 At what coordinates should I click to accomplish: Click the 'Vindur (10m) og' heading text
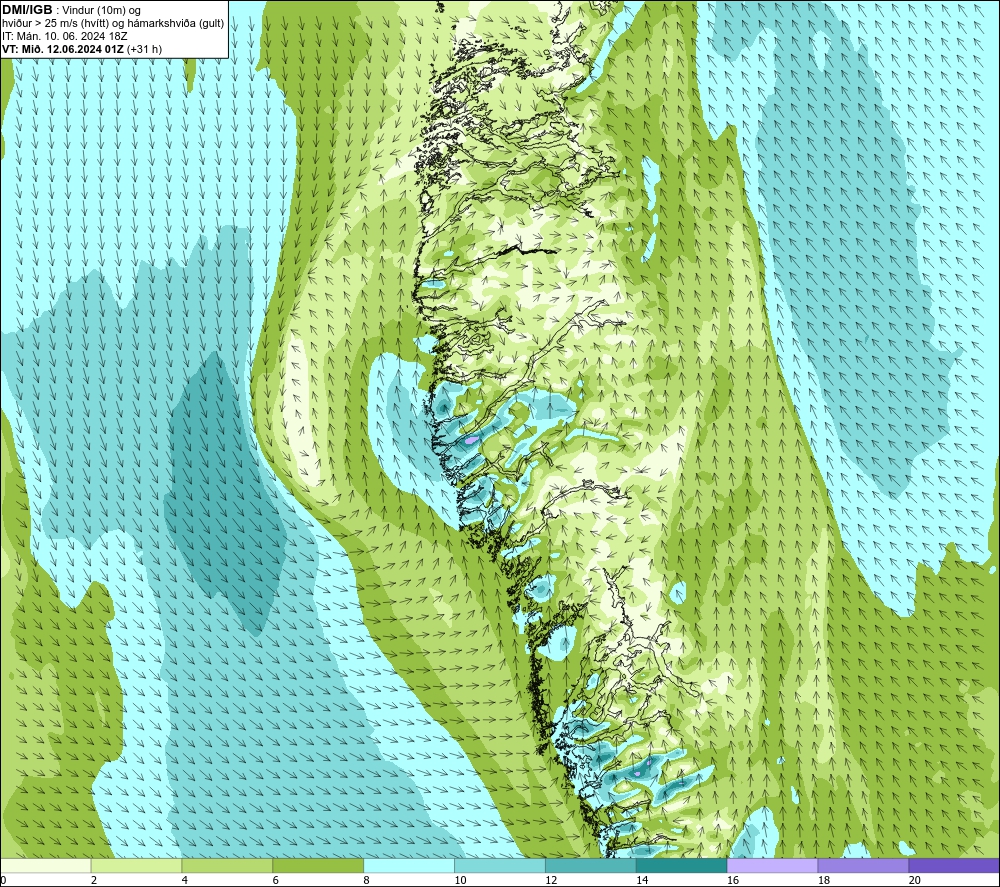[101, 10]
